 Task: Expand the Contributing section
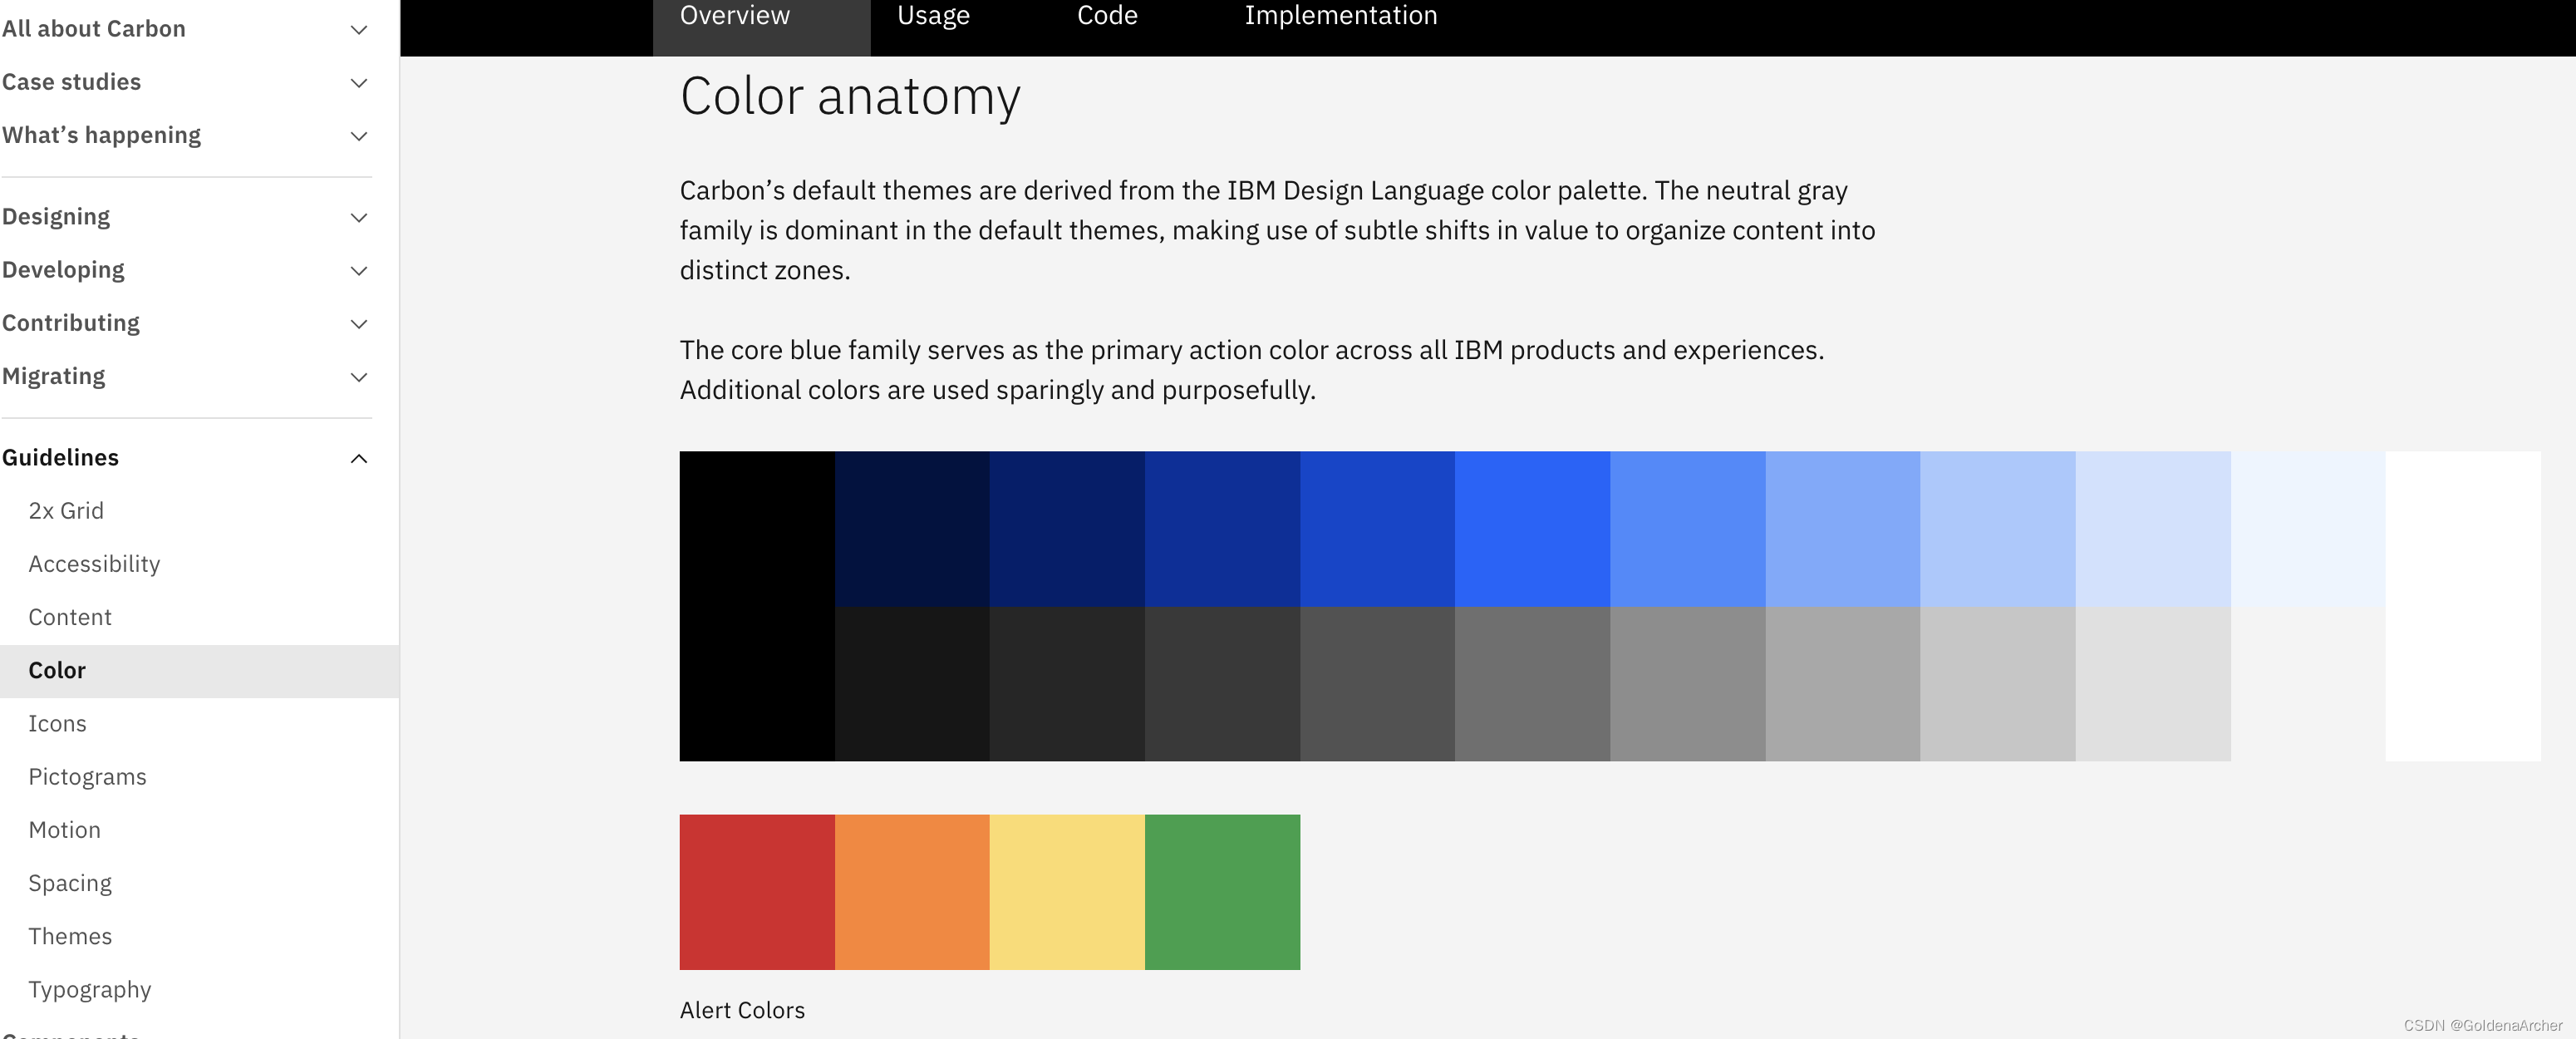186,323
